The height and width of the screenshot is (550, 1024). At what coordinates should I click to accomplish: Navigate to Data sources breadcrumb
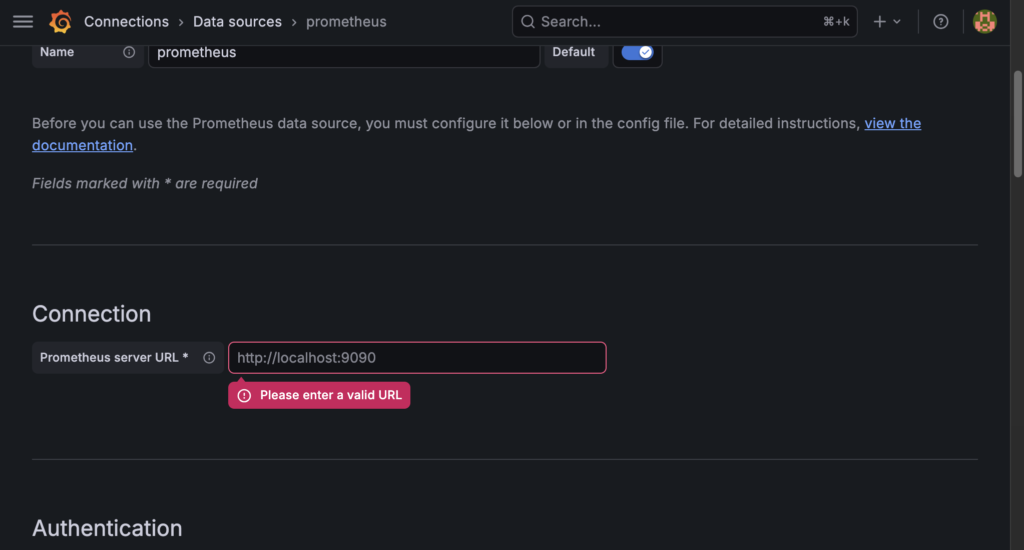tap(237, 22)
